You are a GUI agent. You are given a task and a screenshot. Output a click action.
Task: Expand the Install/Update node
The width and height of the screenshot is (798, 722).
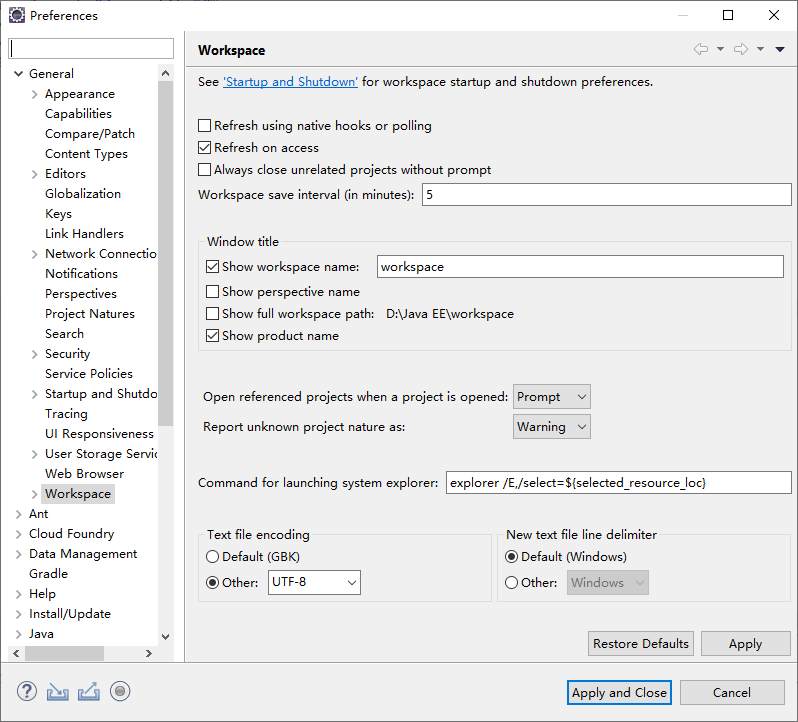(18, 614)
